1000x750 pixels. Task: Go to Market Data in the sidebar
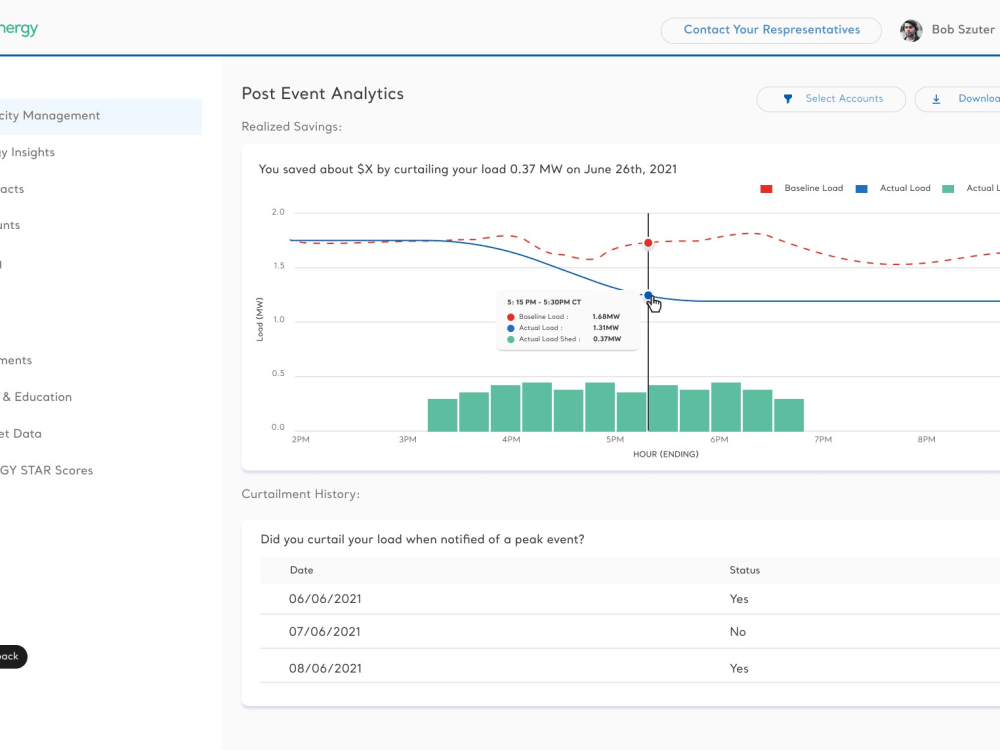point(20,434)
